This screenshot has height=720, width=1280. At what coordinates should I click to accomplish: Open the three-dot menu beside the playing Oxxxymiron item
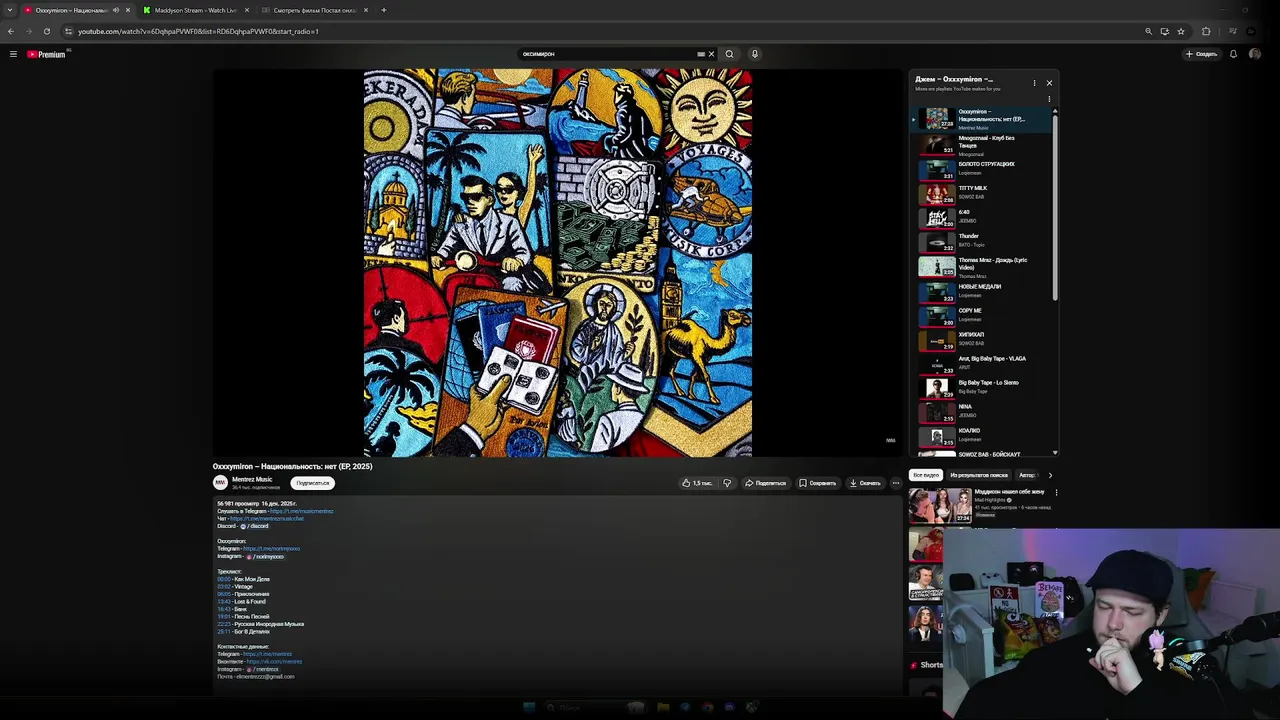coord(1049,99)
